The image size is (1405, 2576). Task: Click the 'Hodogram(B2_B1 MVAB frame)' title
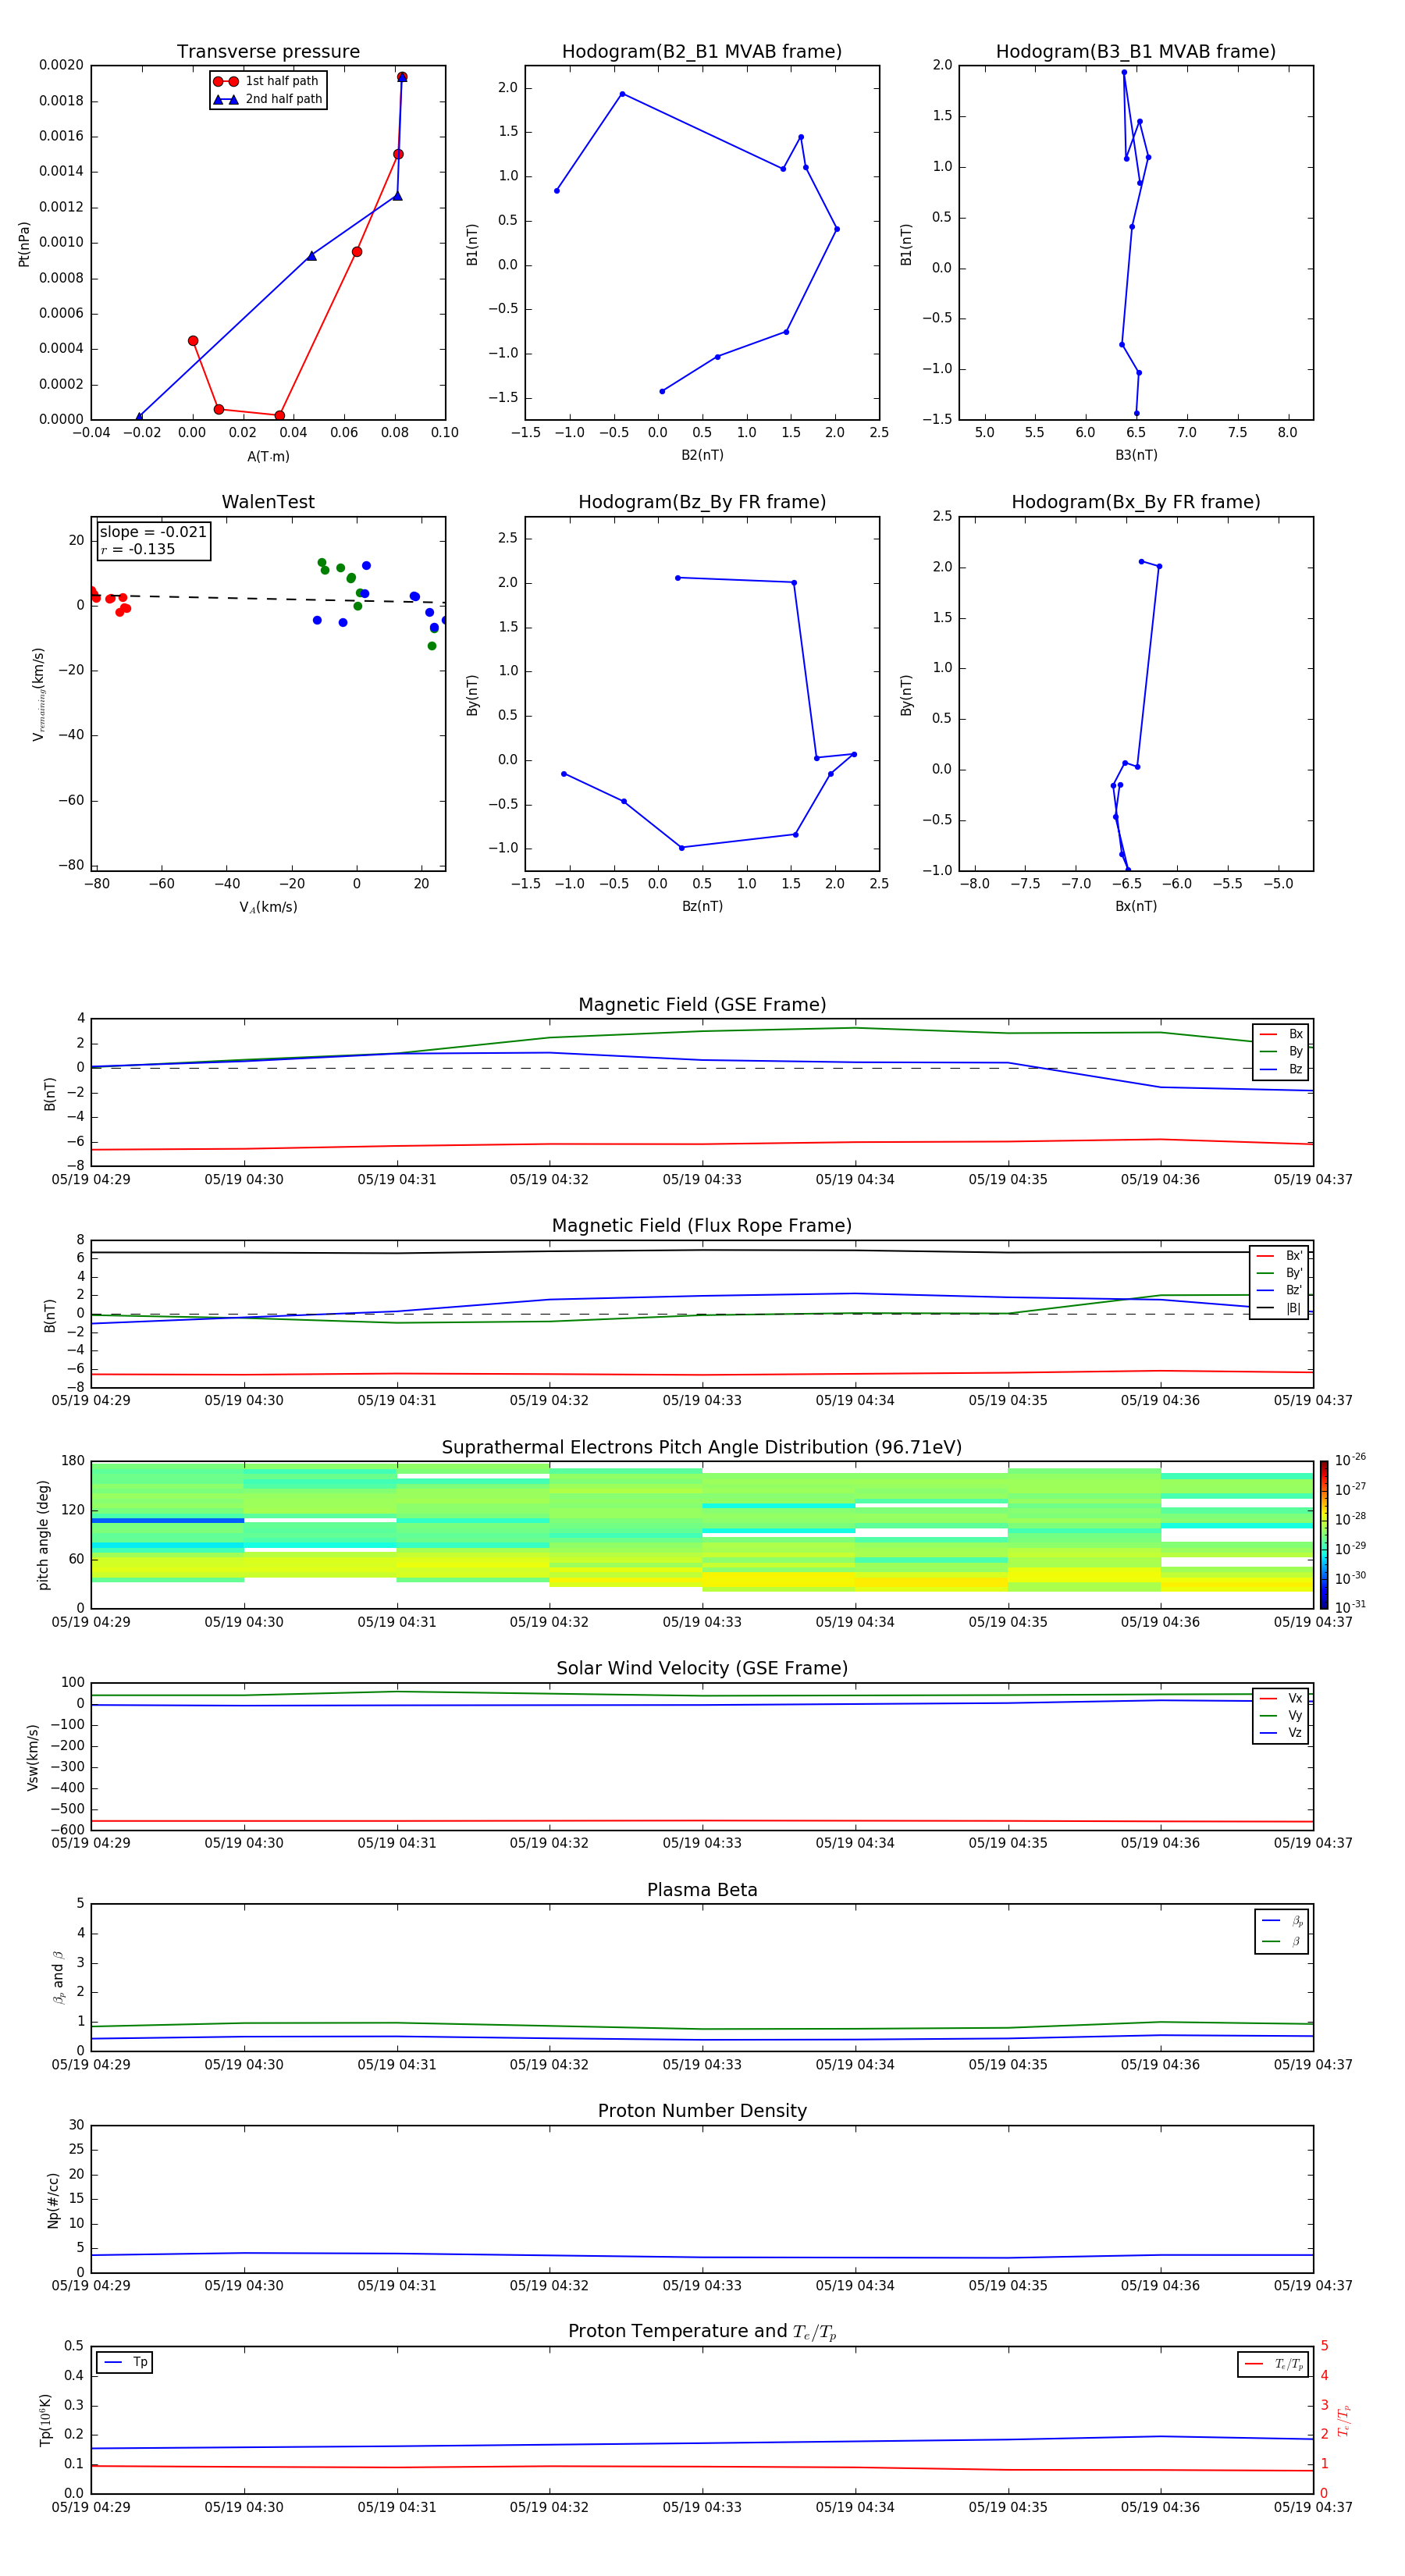click(x=702, y=52)
